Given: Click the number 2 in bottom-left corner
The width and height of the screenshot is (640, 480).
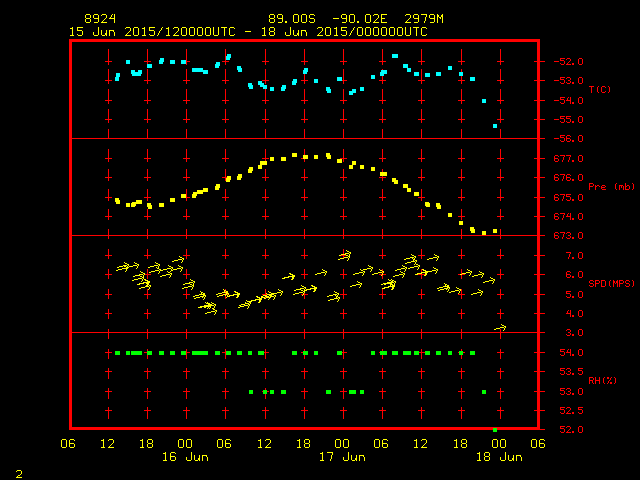Looking at the screenshot, I should tap(18, 472).
